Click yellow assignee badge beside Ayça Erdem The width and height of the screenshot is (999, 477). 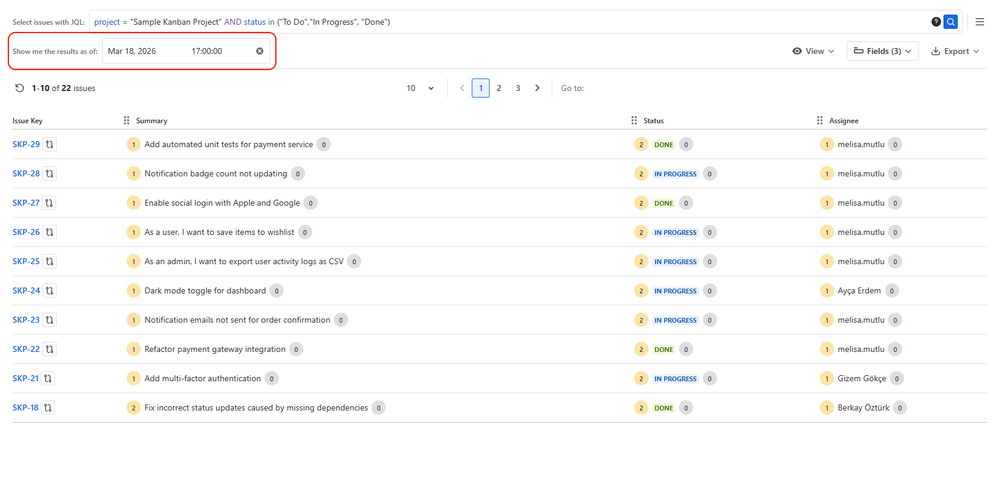pos(826,290)
